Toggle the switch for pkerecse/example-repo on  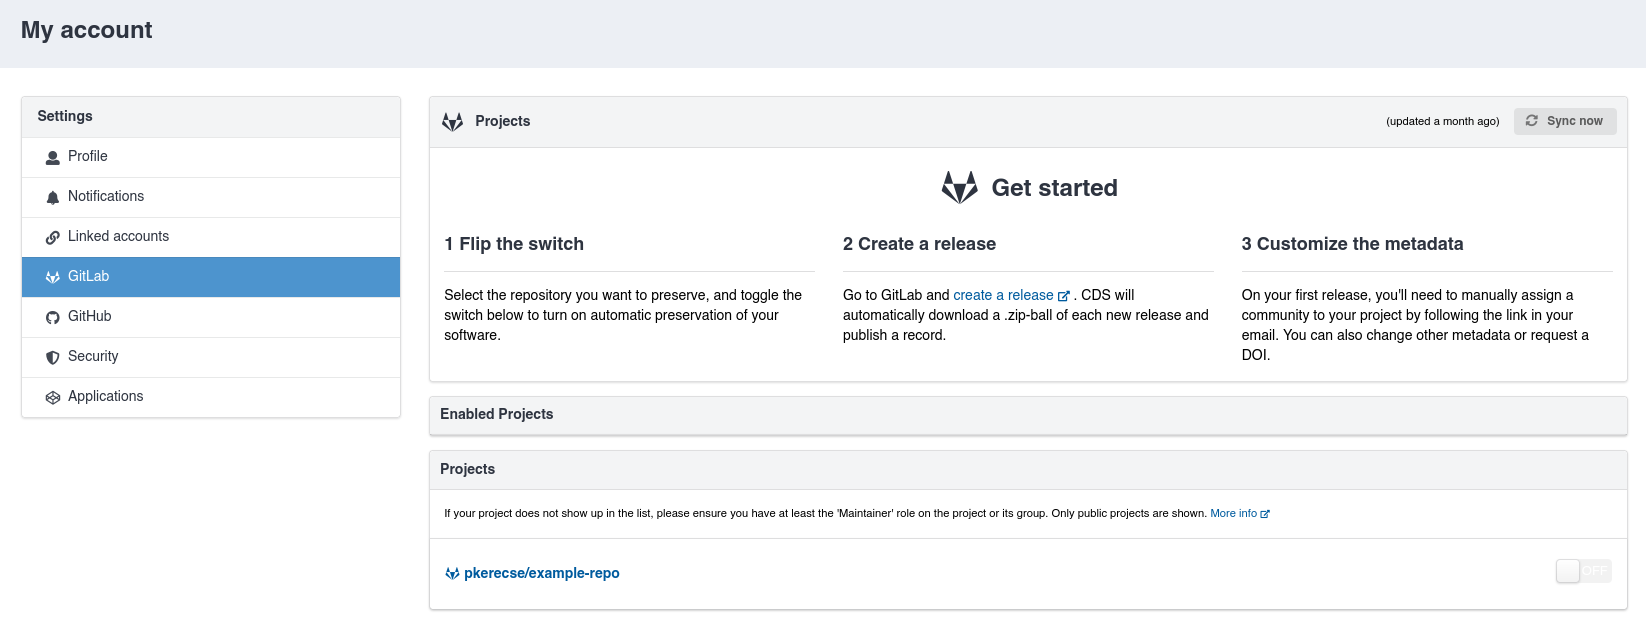click(x=1584, y=571)
